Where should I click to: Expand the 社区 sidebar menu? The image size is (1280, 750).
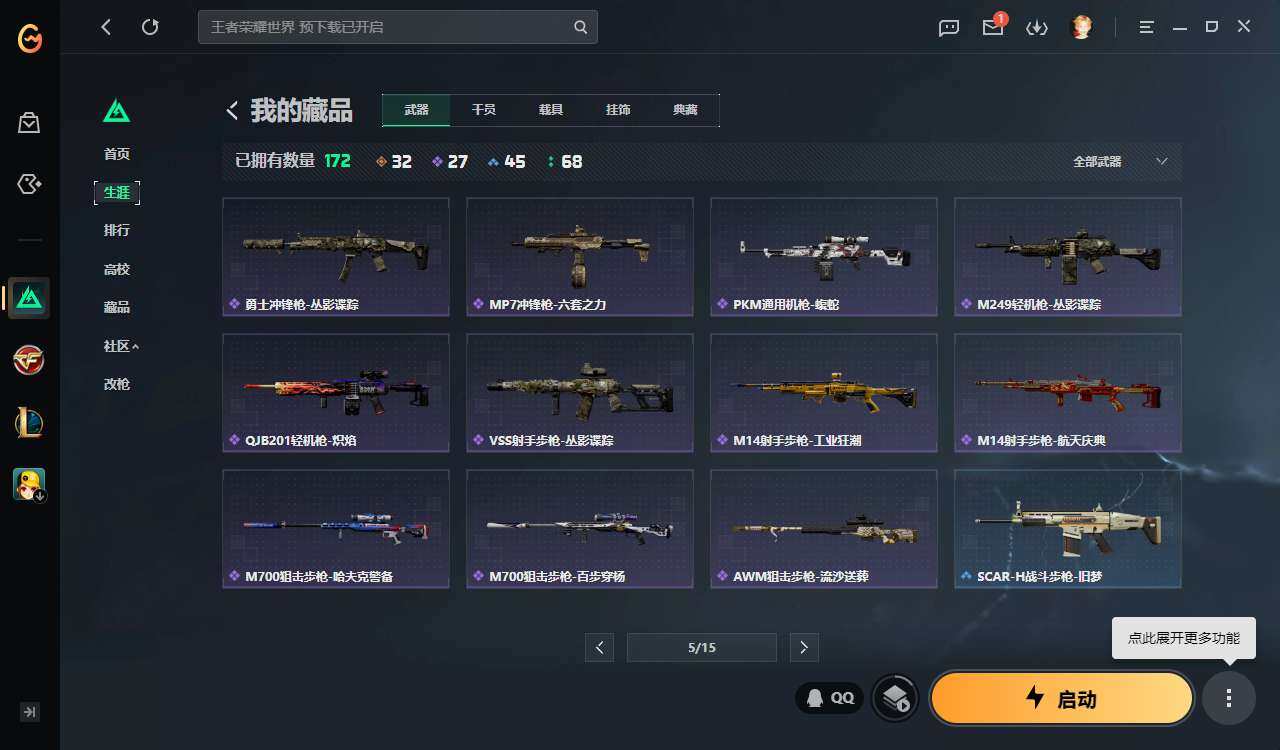pyautogui.click(x=121, y=346)
